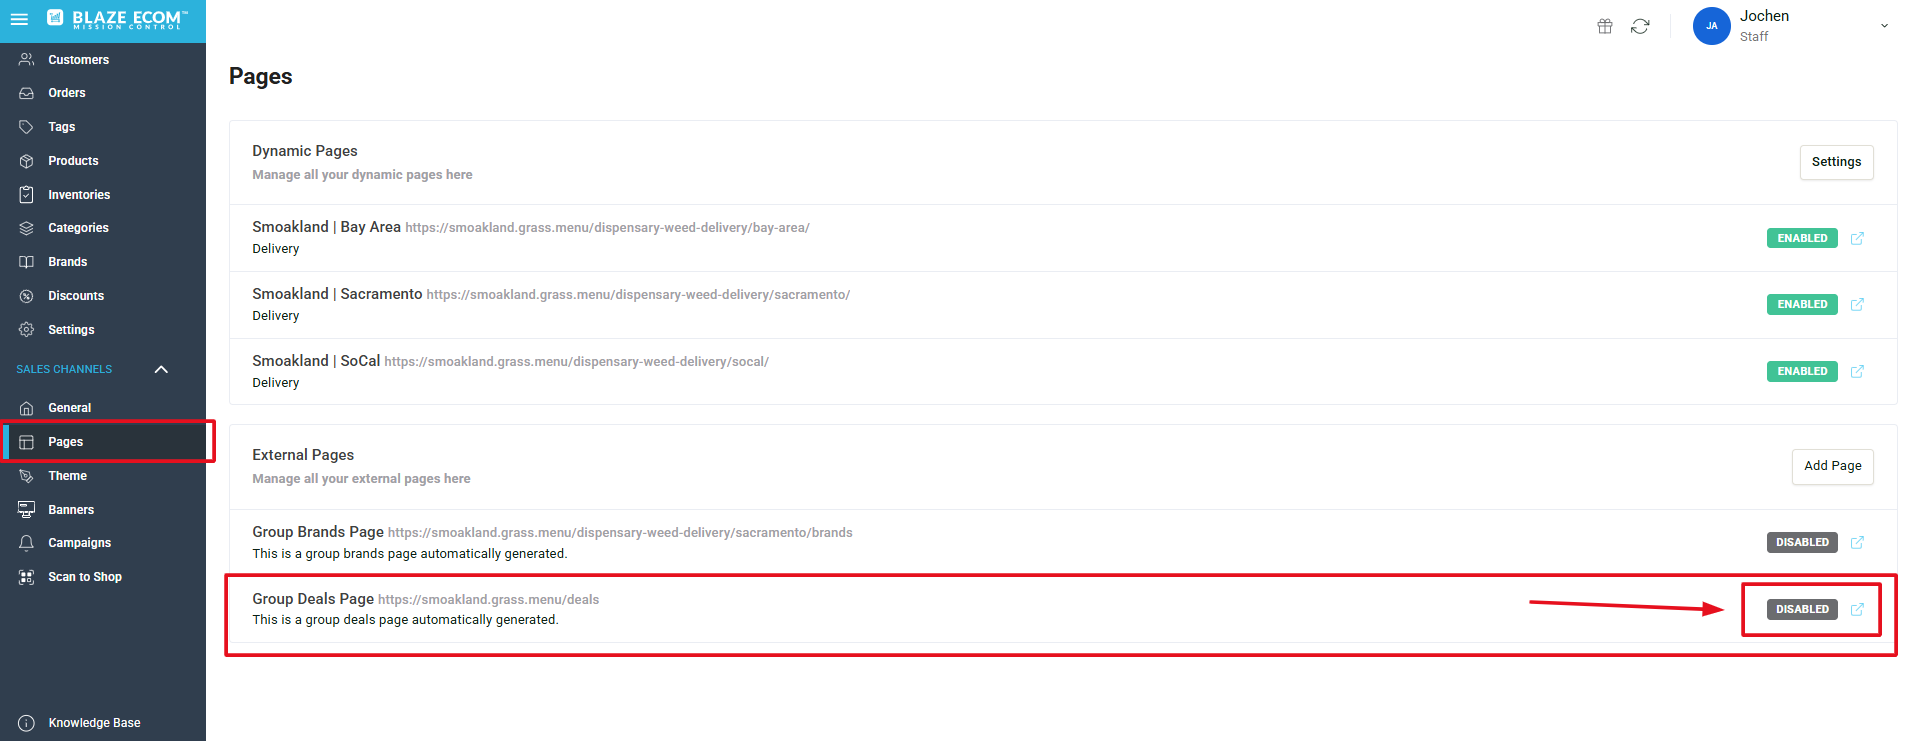Click the Smoakland | SoCal title
Screen dimensions: 1905x741
coord(316,361)
